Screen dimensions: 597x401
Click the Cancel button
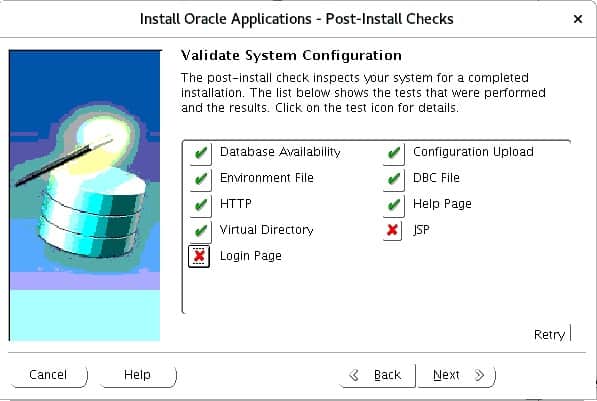(x=48, y=375)
